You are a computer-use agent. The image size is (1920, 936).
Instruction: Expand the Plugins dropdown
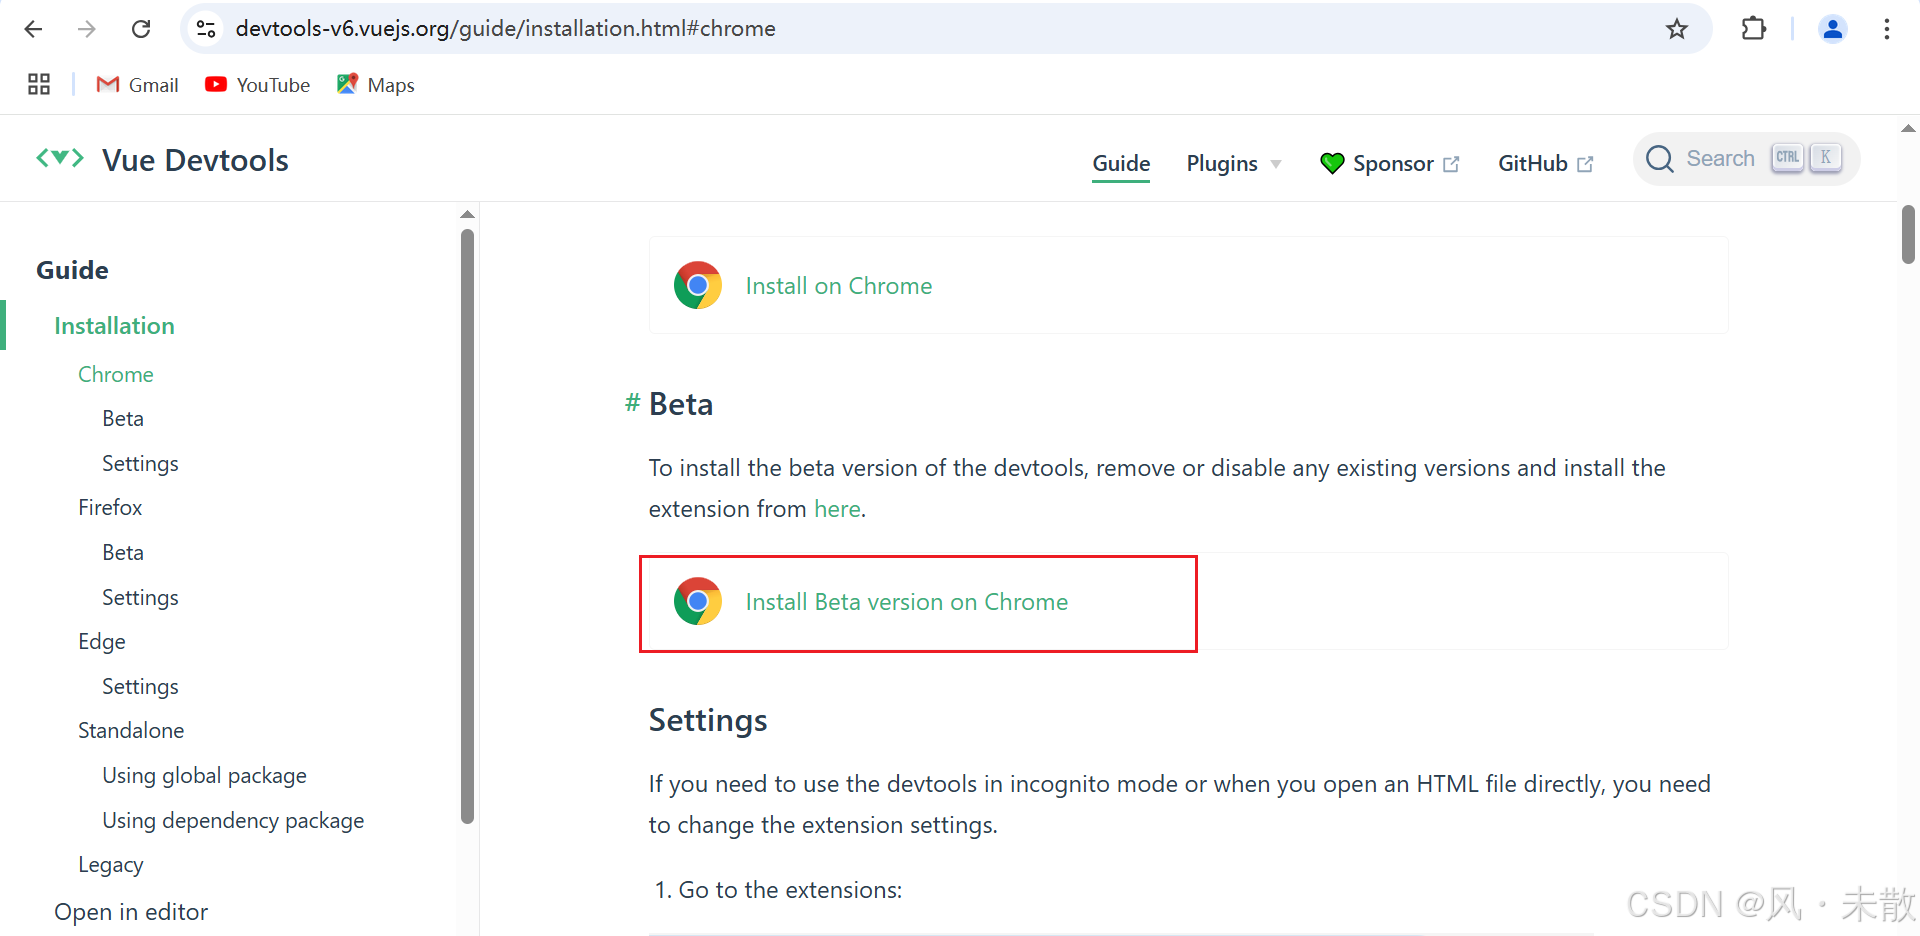[x=1232, y=163]
